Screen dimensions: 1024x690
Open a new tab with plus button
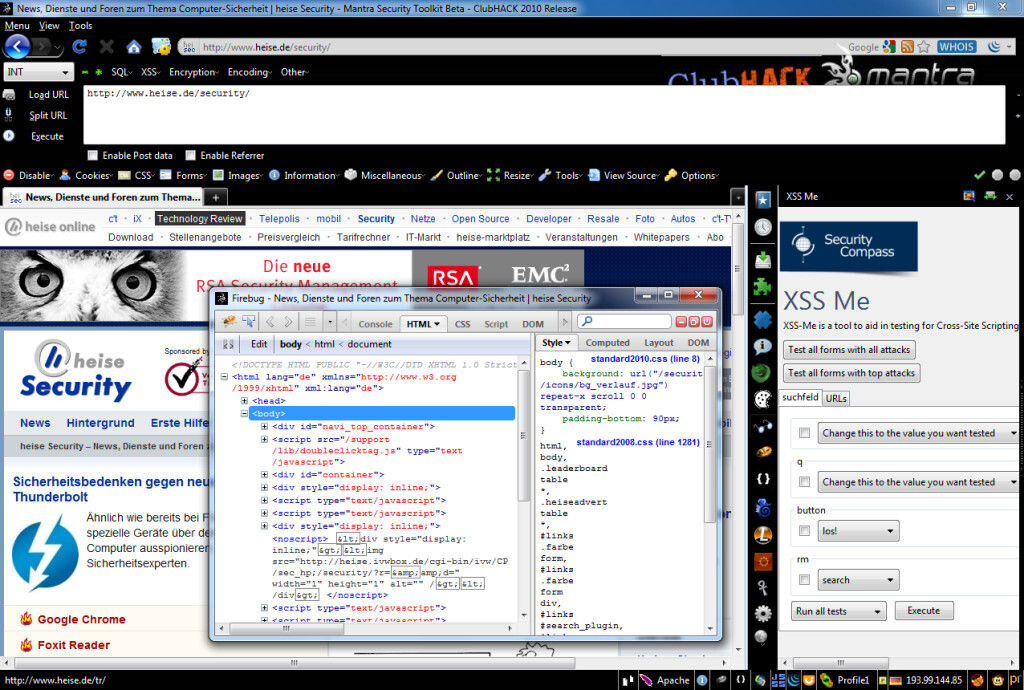click(216, 197)
